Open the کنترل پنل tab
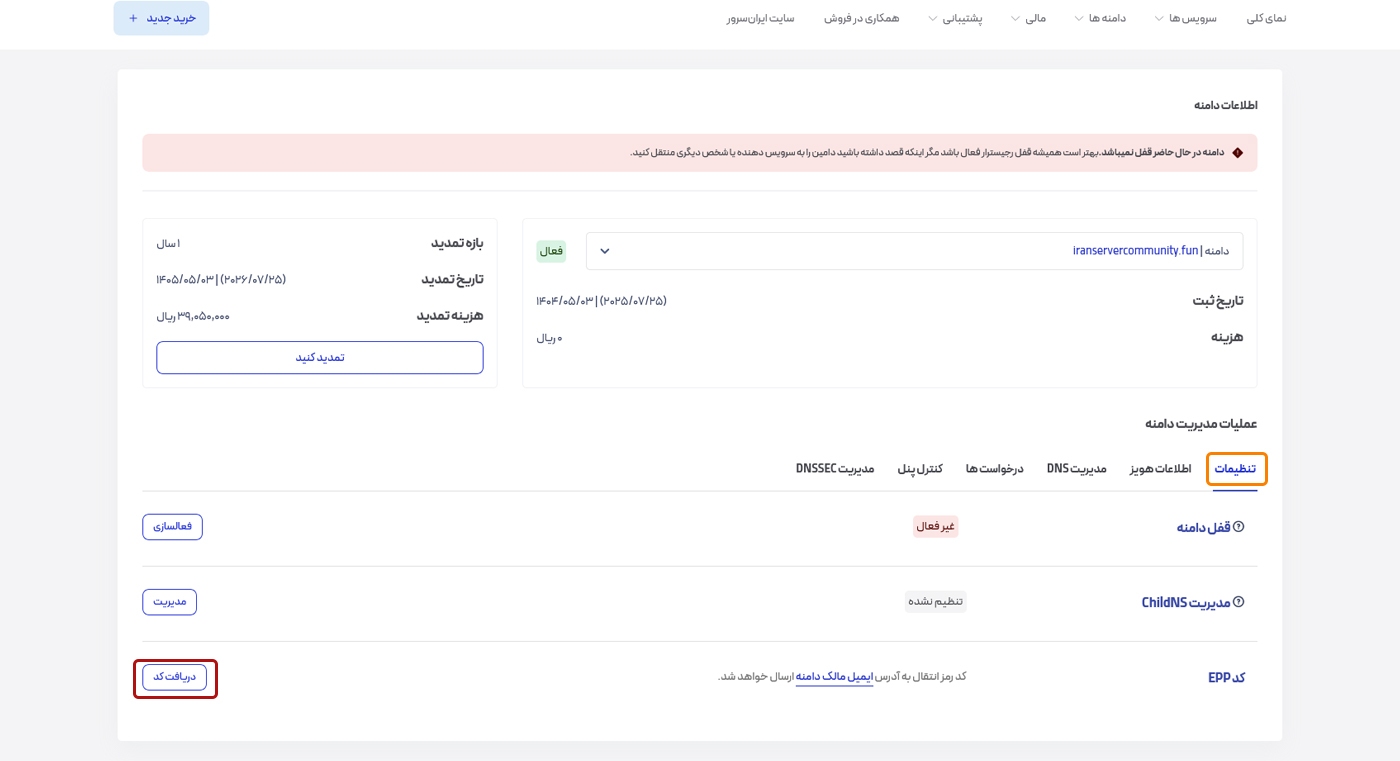 coord(918,467)
